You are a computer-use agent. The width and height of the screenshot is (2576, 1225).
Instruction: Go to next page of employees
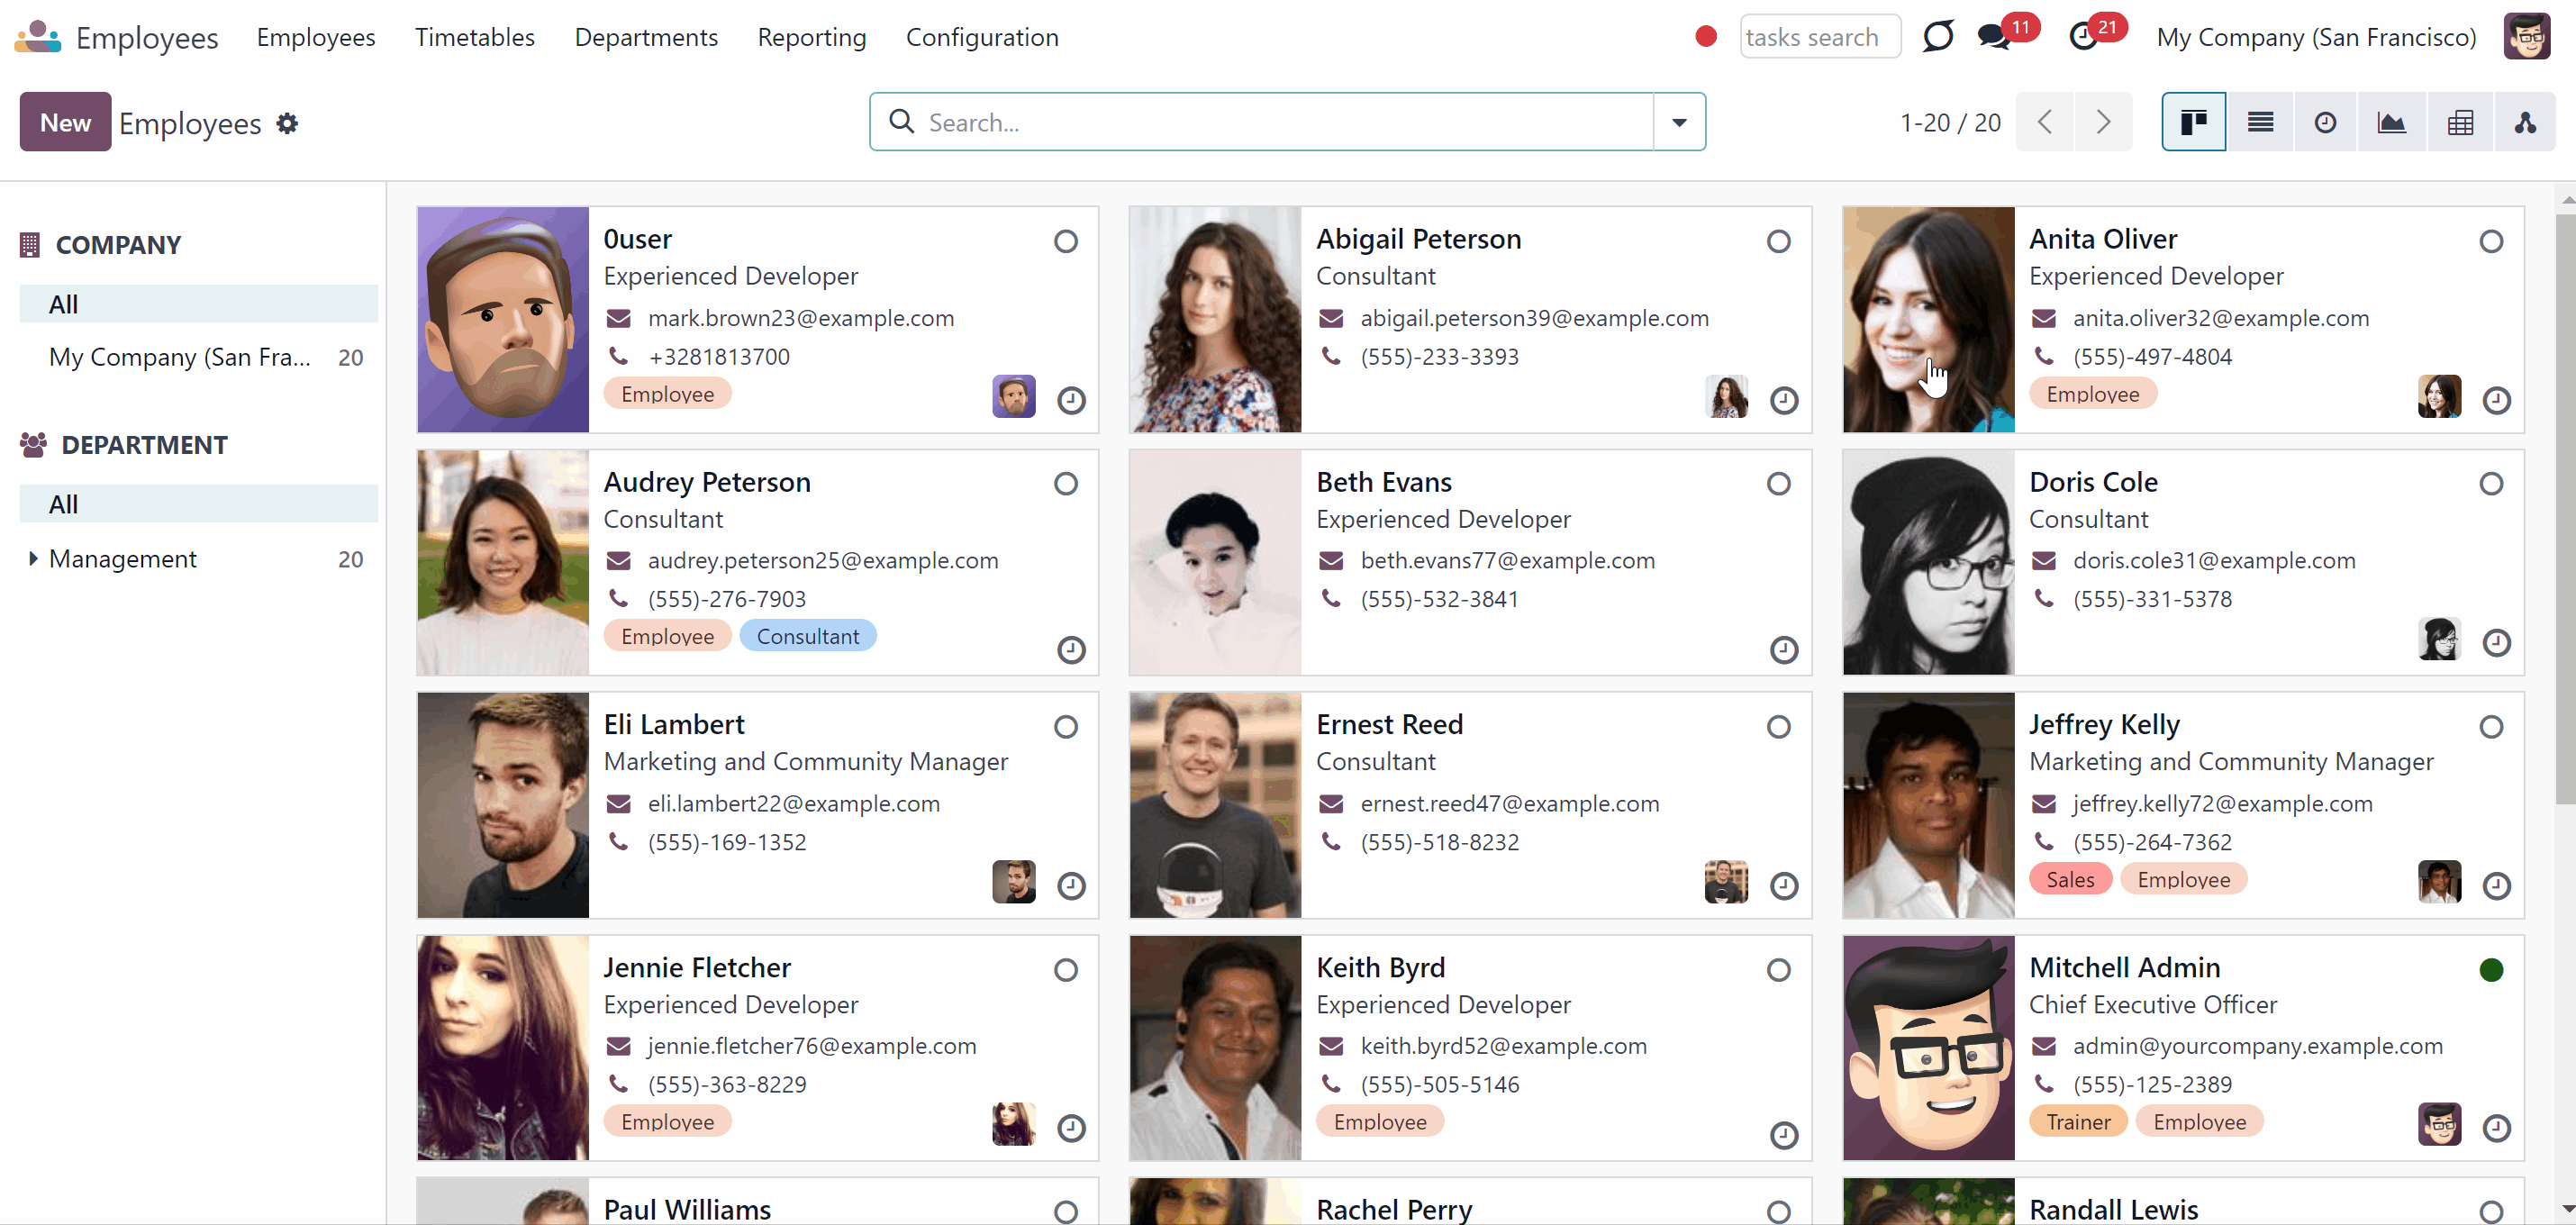pos(2103,122)
